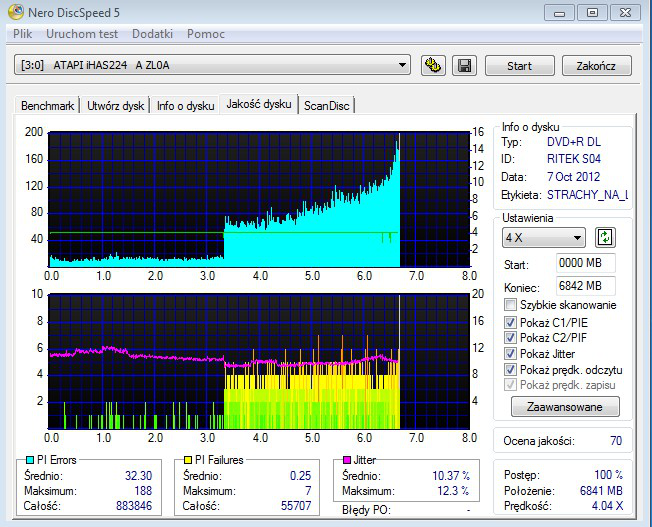Switch to the Benchmark tab
Screen dimensions: 652x527
tap(47, 106)
